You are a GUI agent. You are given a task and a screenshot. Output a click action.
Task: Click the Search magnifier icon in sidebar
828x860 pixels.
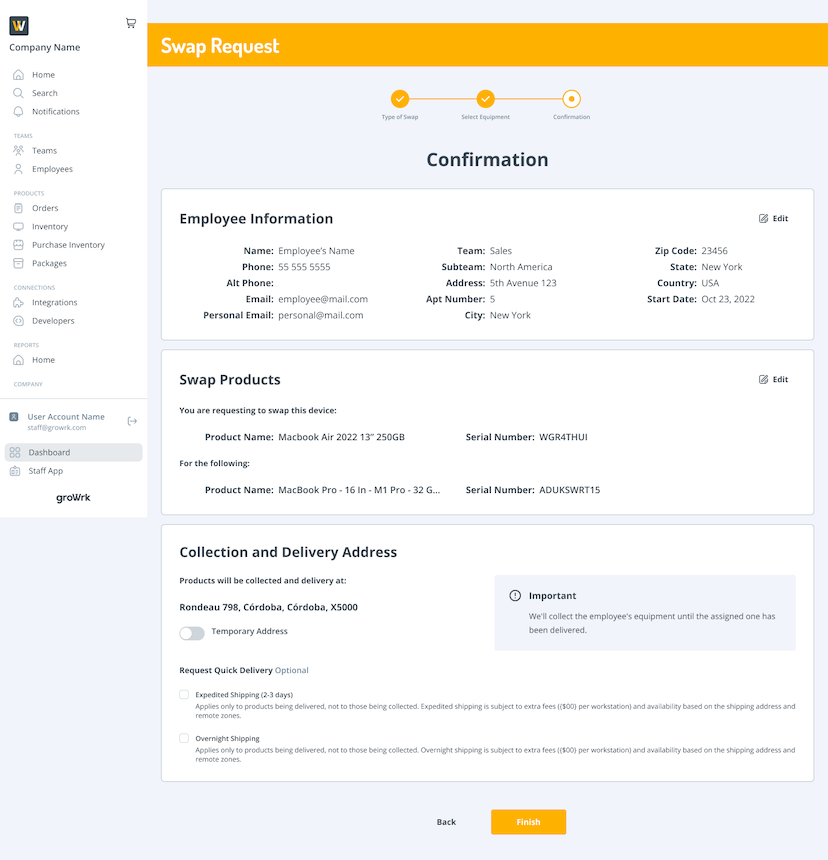[18, 93]
